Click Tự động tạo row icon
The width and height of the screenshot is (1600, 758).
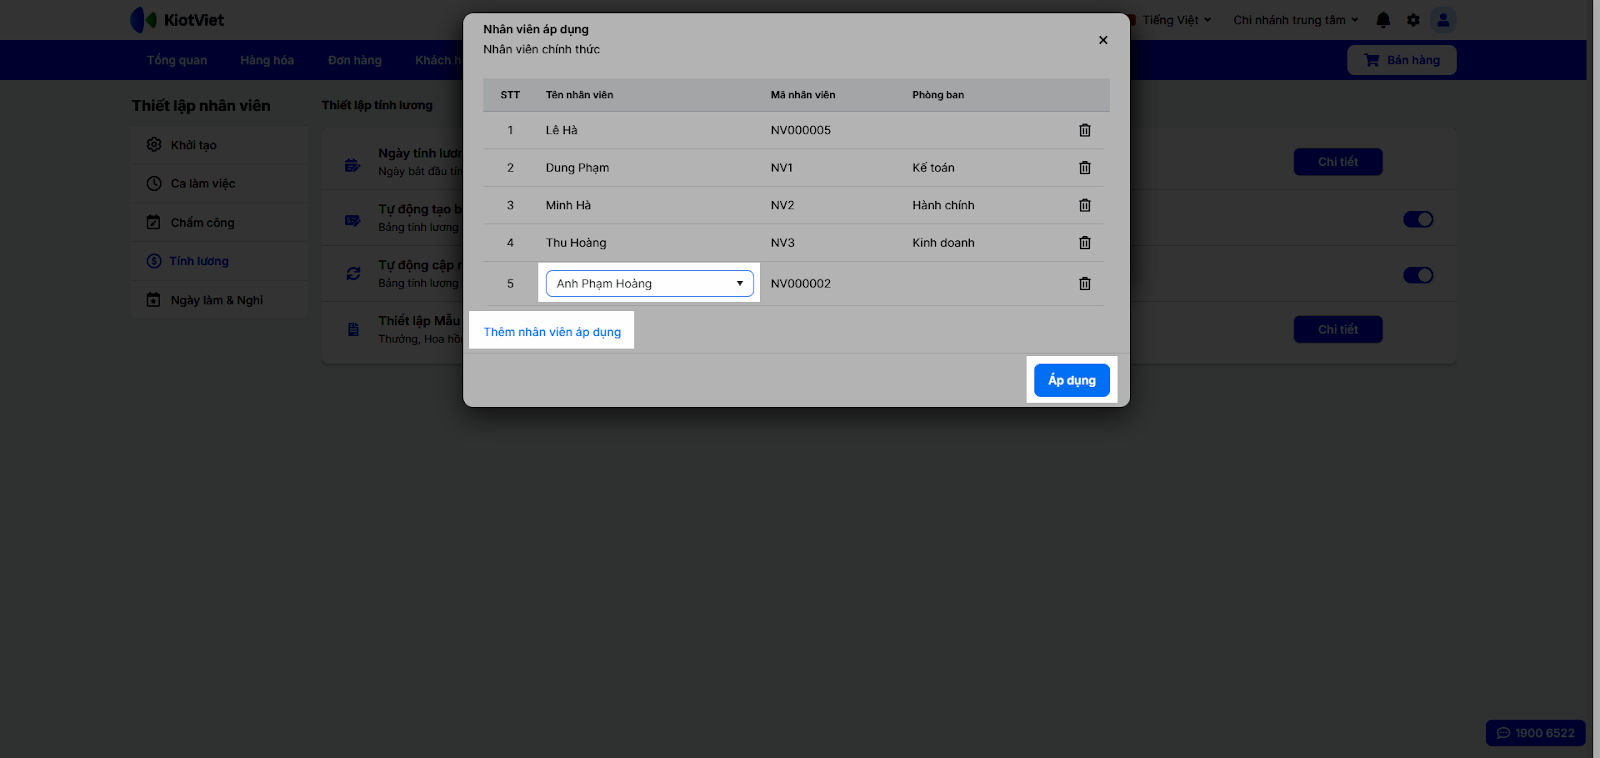(x=353, y=220)
